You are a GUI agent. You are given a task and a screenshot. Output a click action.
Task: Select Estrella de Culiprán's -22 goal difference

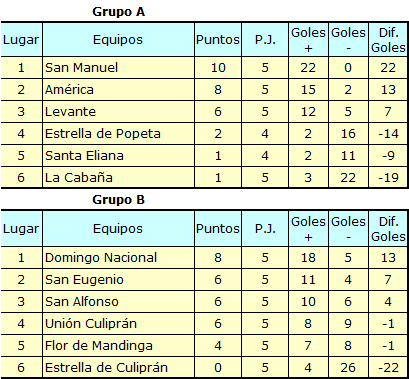click(x=388, y=368)
